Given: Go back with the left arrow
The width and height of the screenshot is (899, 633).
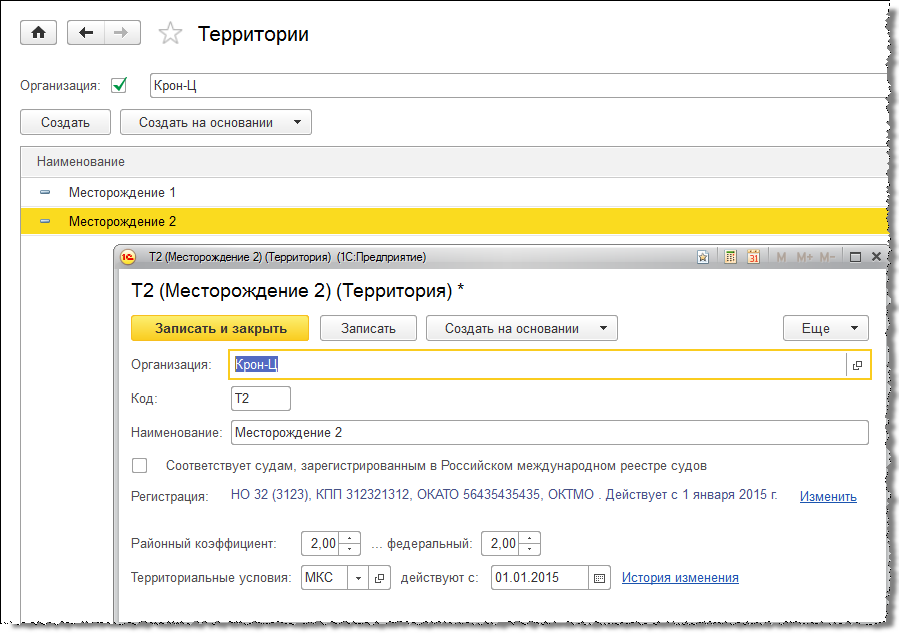Looking at the screenshot, I should coord(86,33).
